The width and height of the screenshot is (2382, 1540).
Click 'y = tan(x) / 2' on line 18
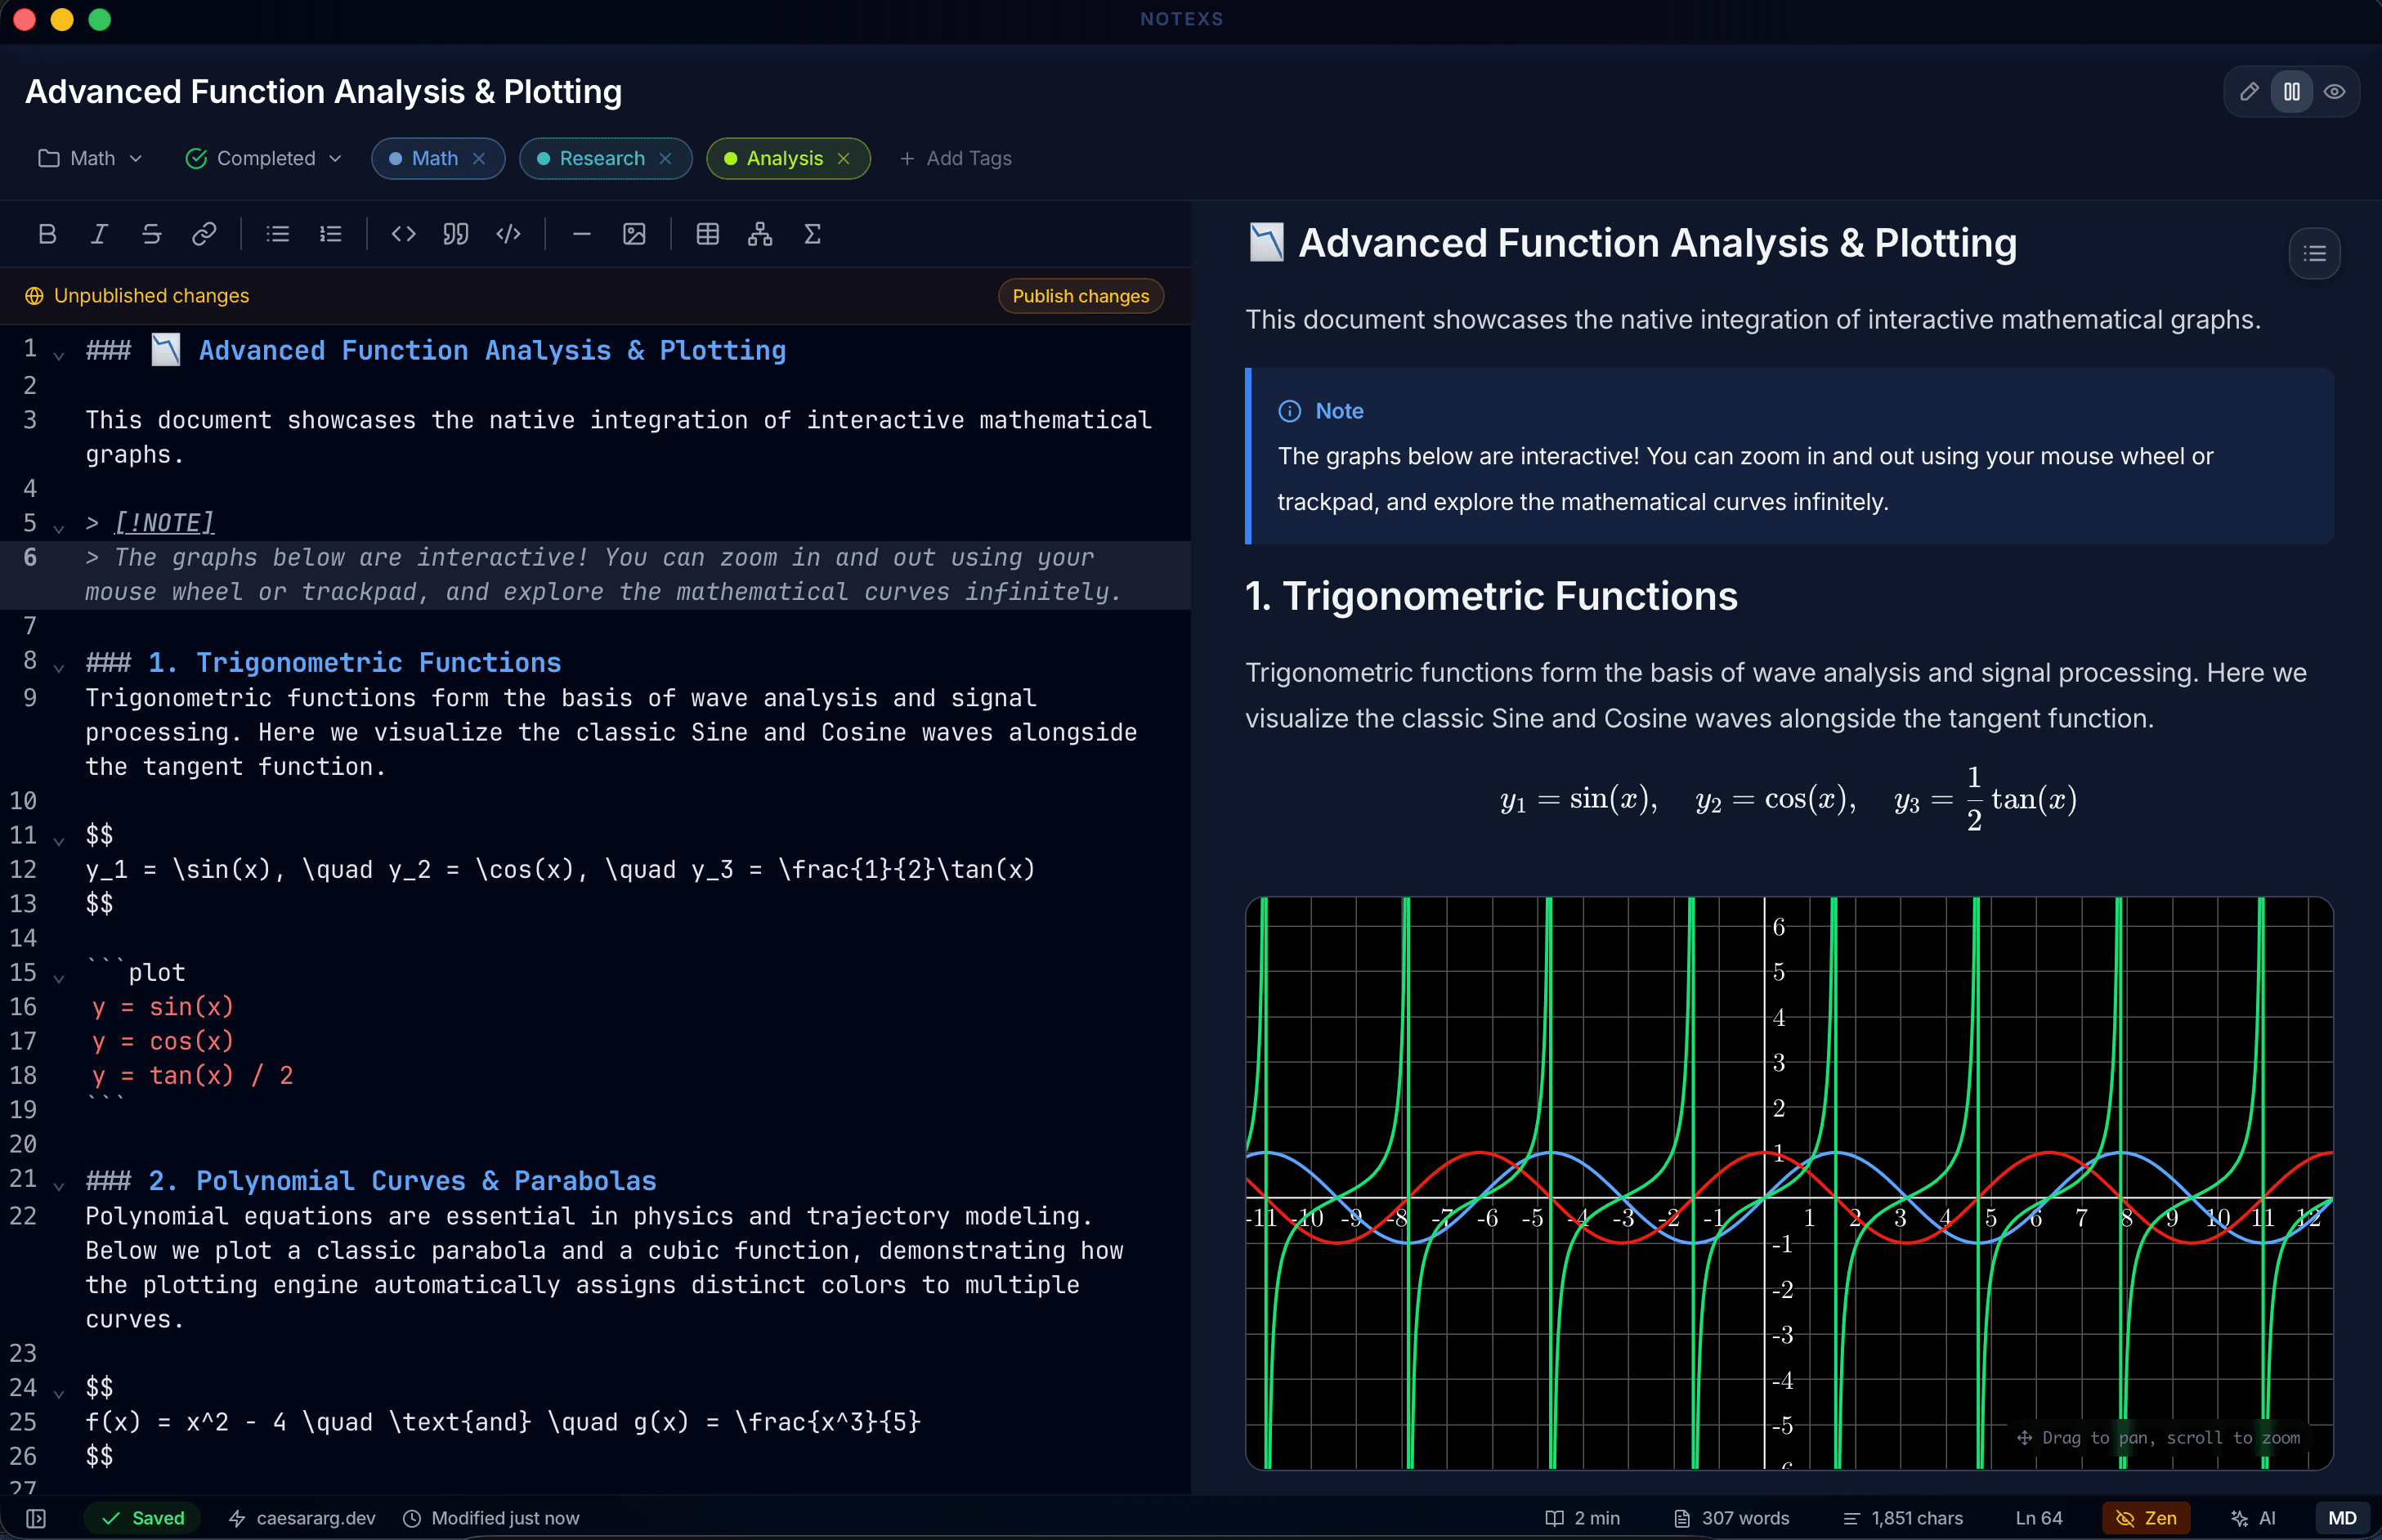point(192,1075)
